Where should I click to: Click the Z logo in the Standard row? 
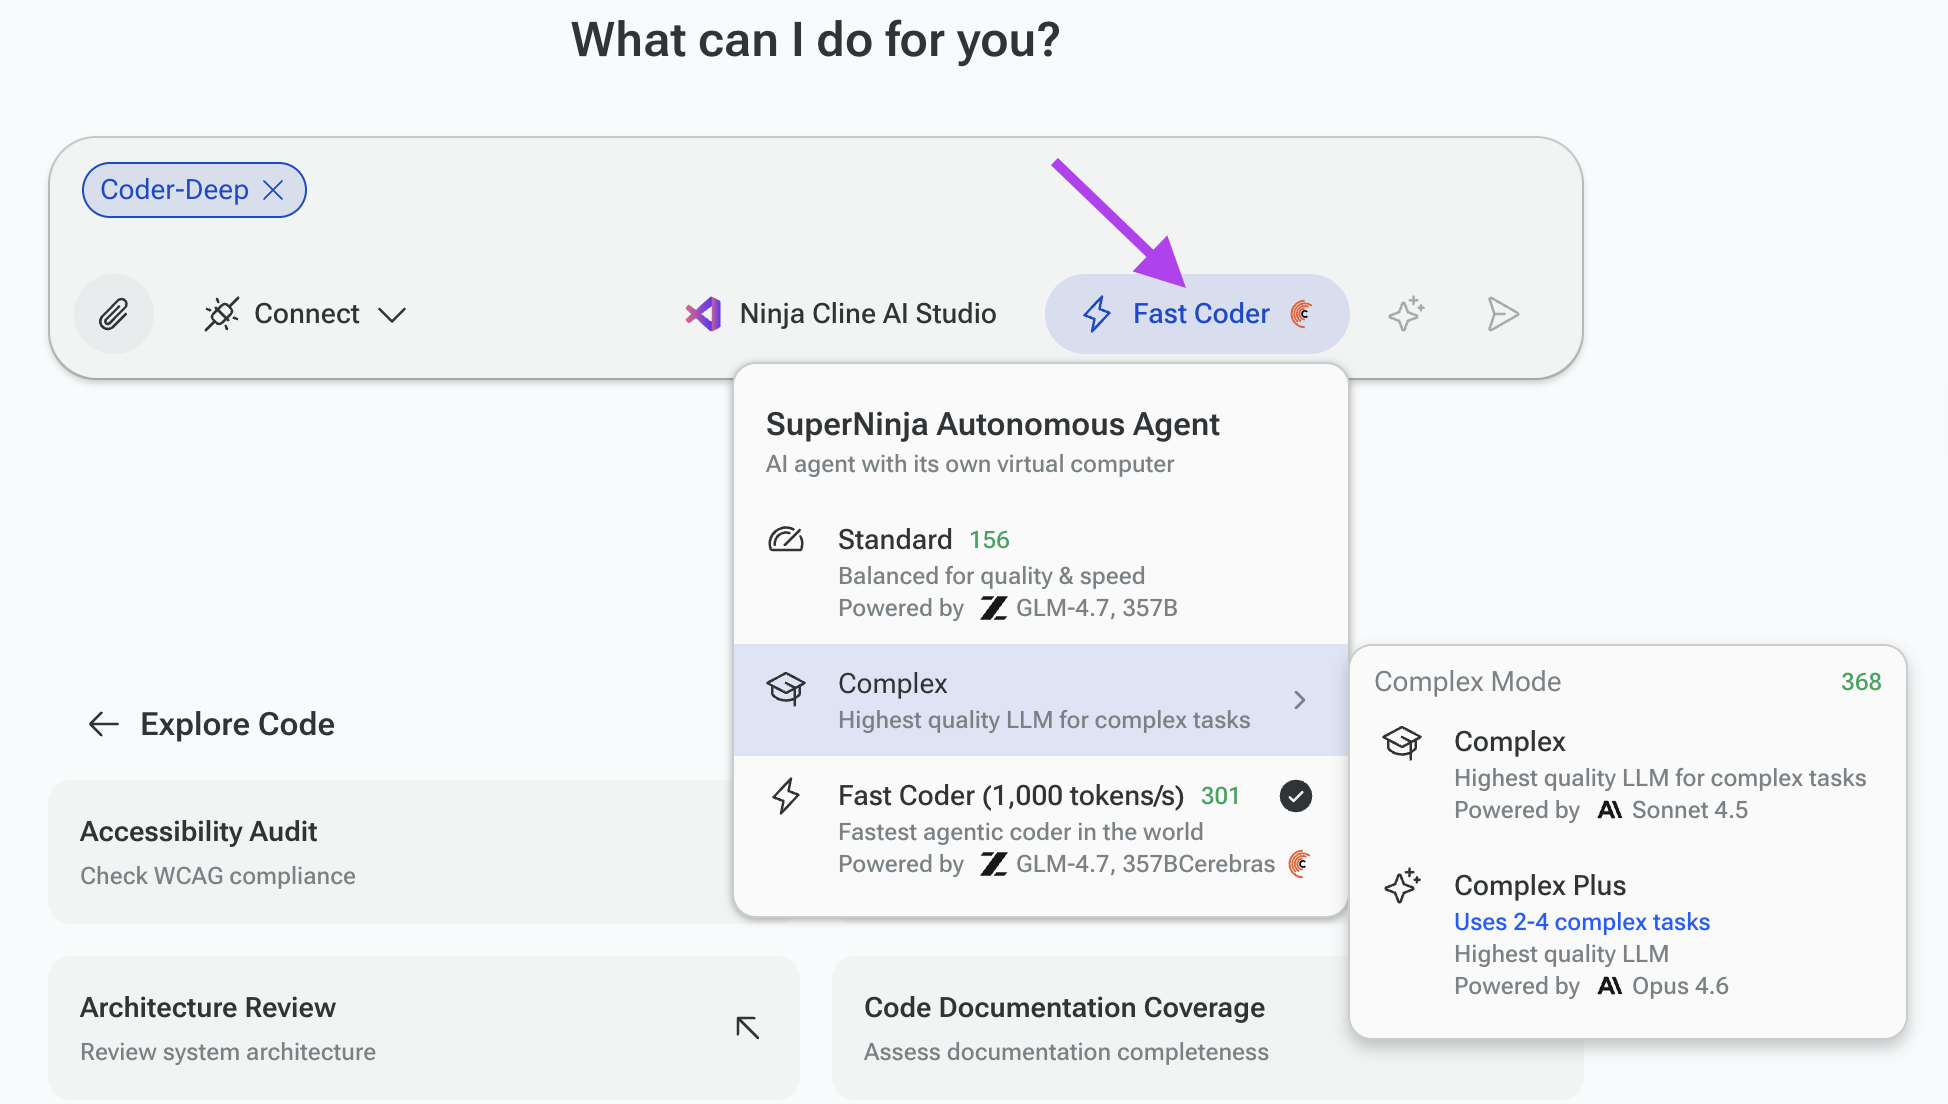click(993, 608)
